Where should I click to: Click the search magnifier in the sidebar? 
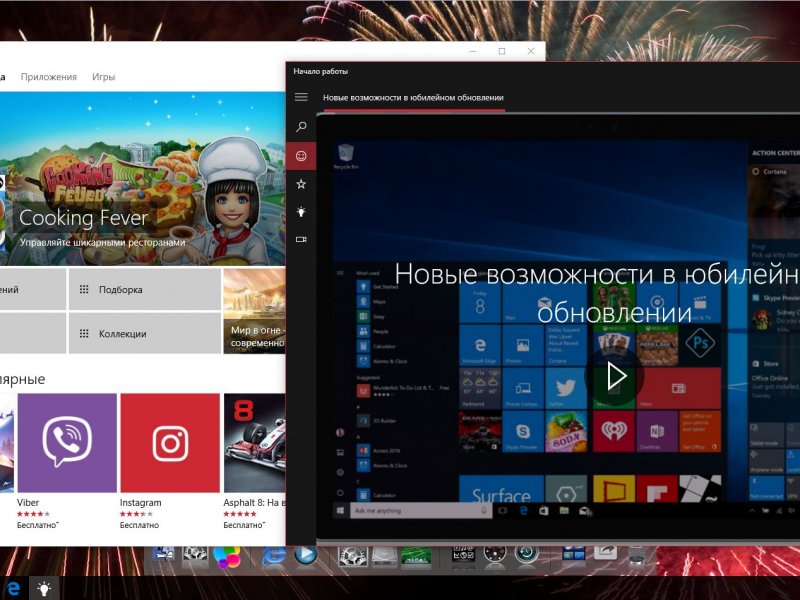(301, 127)
